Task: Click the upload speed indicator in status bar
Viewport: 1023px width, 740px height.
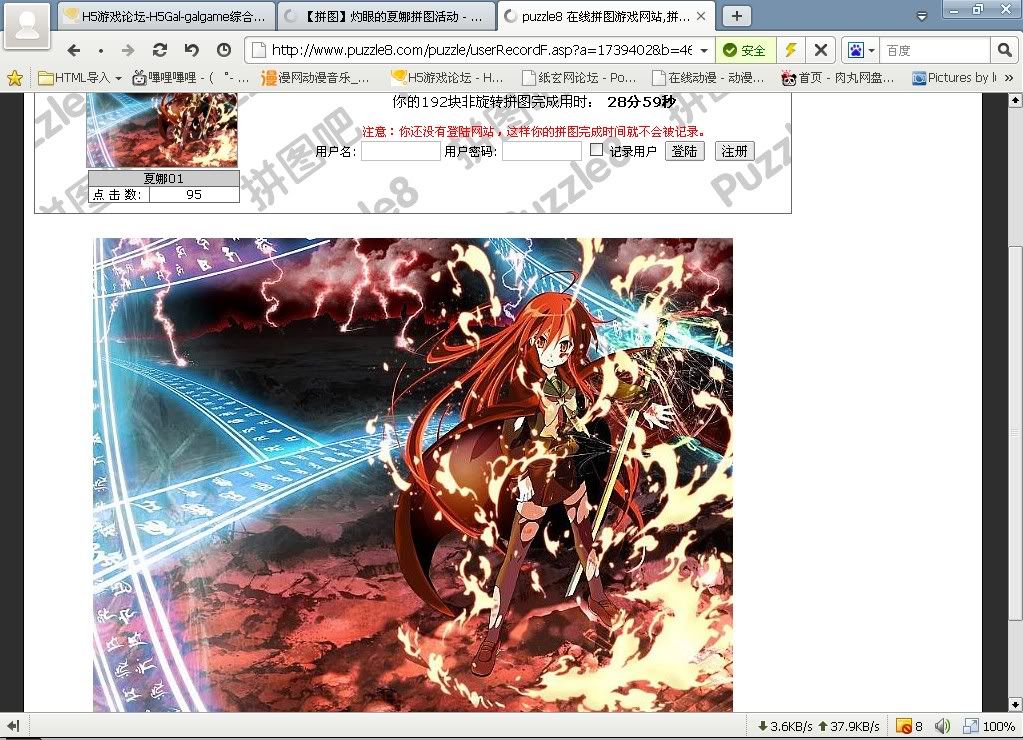Action: click(848, 726)
